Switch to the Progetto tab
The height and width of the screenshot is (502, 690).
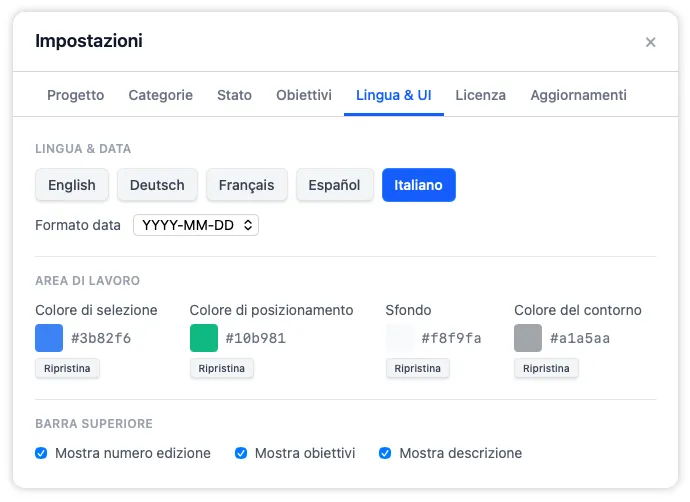click(x=76, y=95)
